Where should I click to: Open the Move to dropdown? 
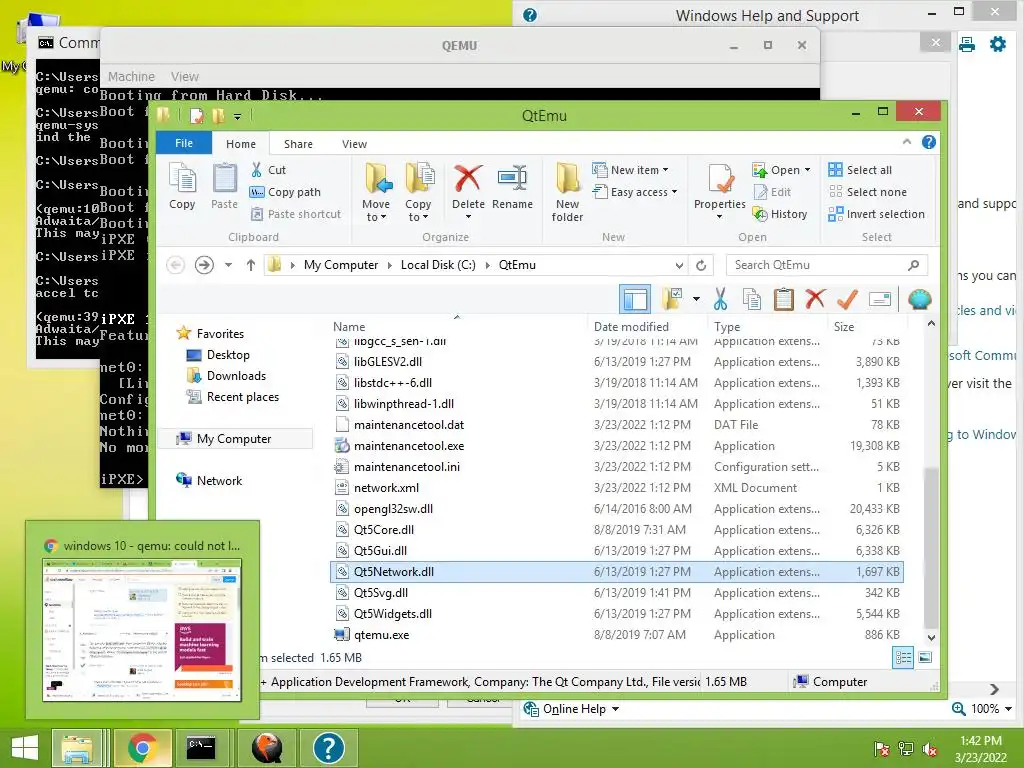coord(376,192)
